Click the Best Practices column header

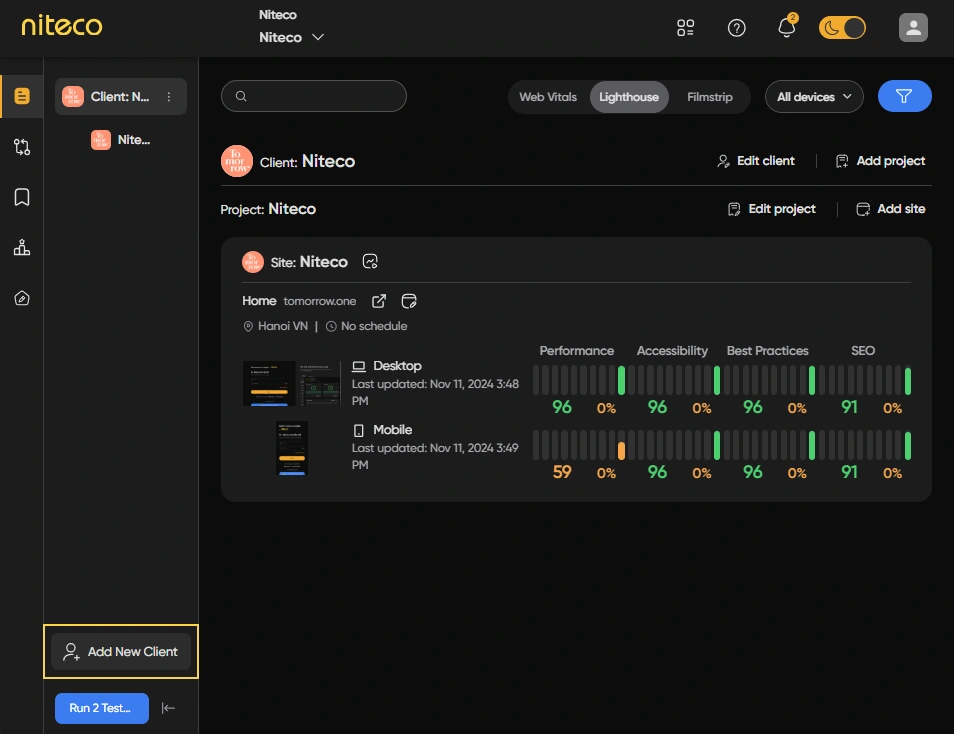pos(767,351)
